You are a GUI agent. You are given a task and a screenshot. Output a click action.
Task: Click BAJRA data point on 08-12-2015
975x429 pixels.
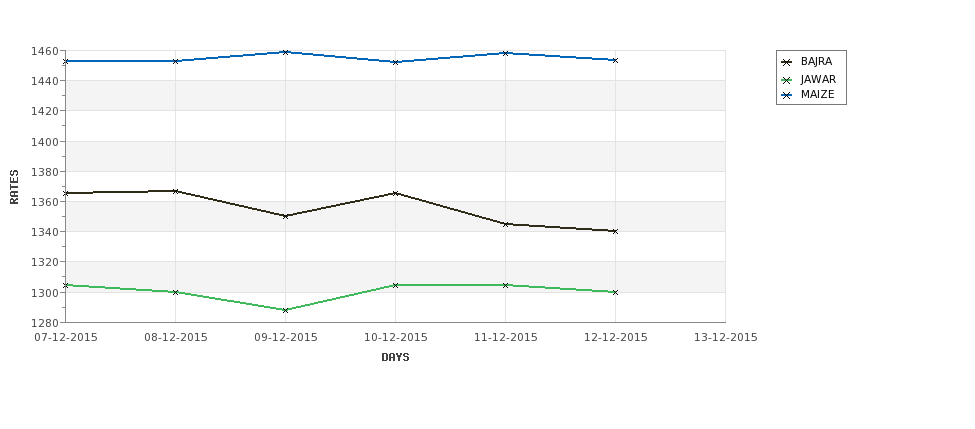point(176,191)
